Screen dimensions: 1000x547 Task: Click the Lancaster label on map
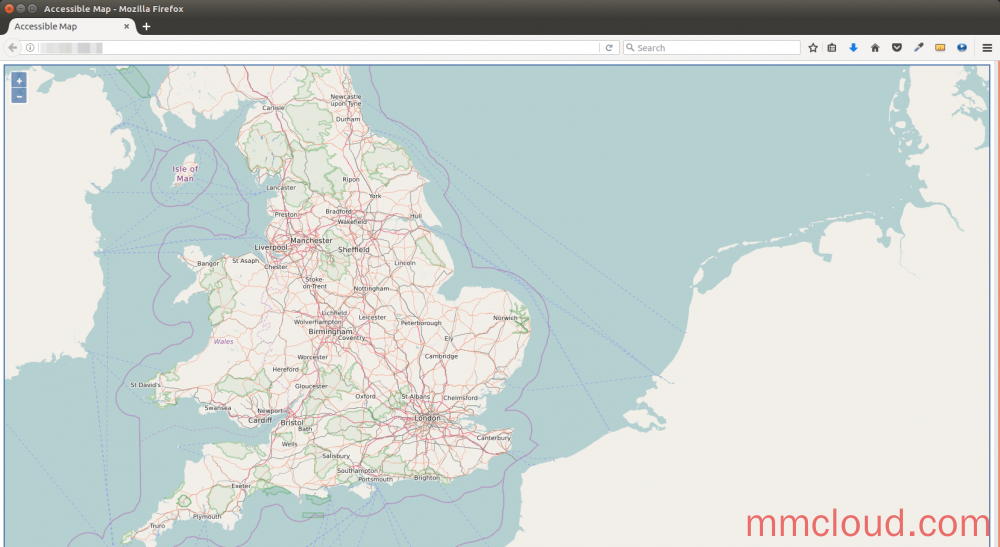(x=281, y=187)
